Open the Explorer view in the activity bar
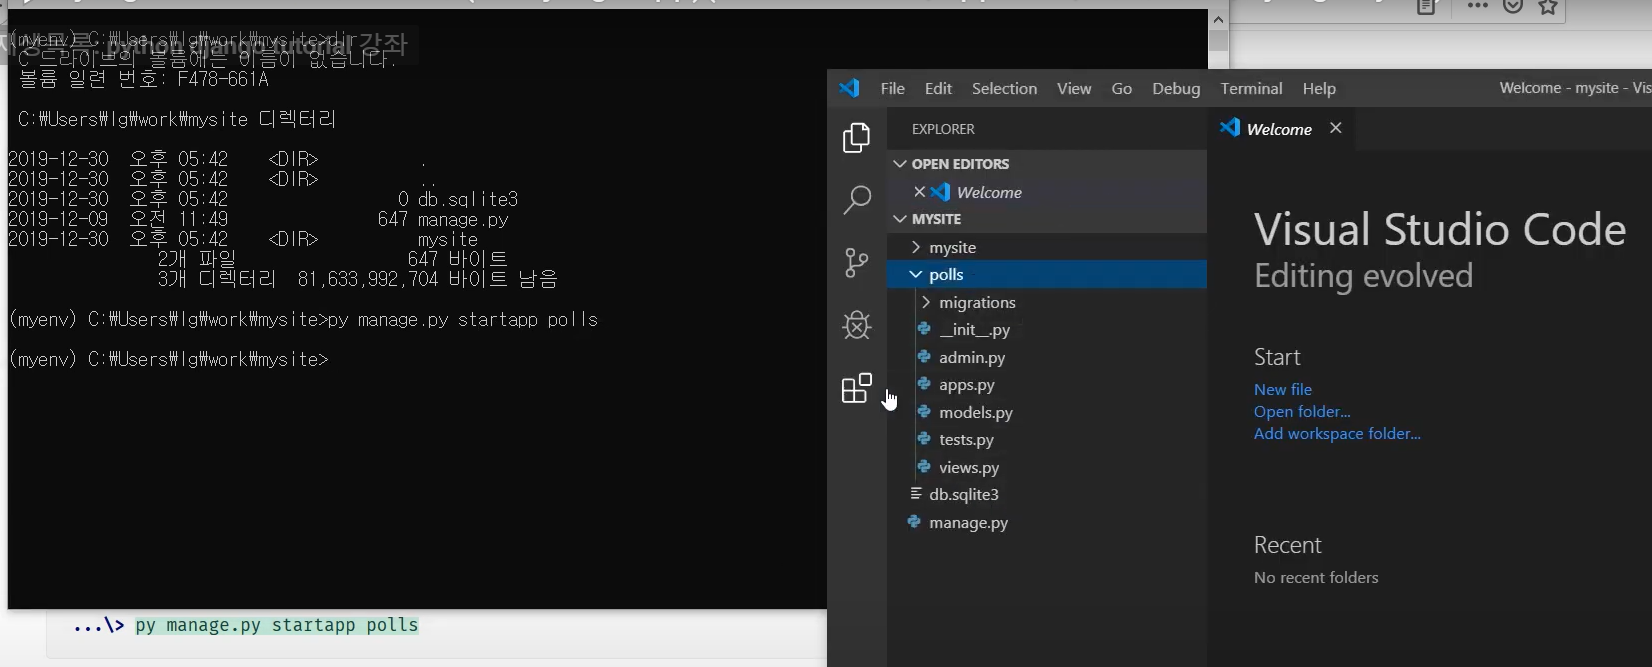The height and width of the screenshot is (667, 1652). pyautogui.click(x=856, y=137)
